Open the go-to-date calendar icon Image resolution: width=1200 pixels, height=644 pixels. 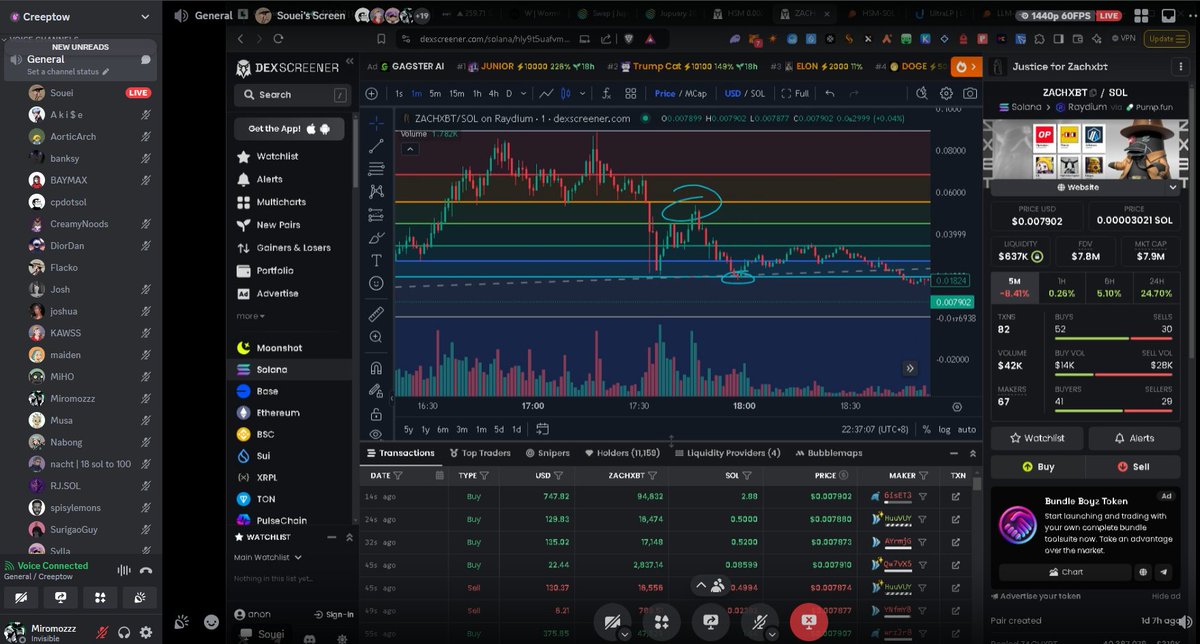pyautogui.click(x=543, y=429)
